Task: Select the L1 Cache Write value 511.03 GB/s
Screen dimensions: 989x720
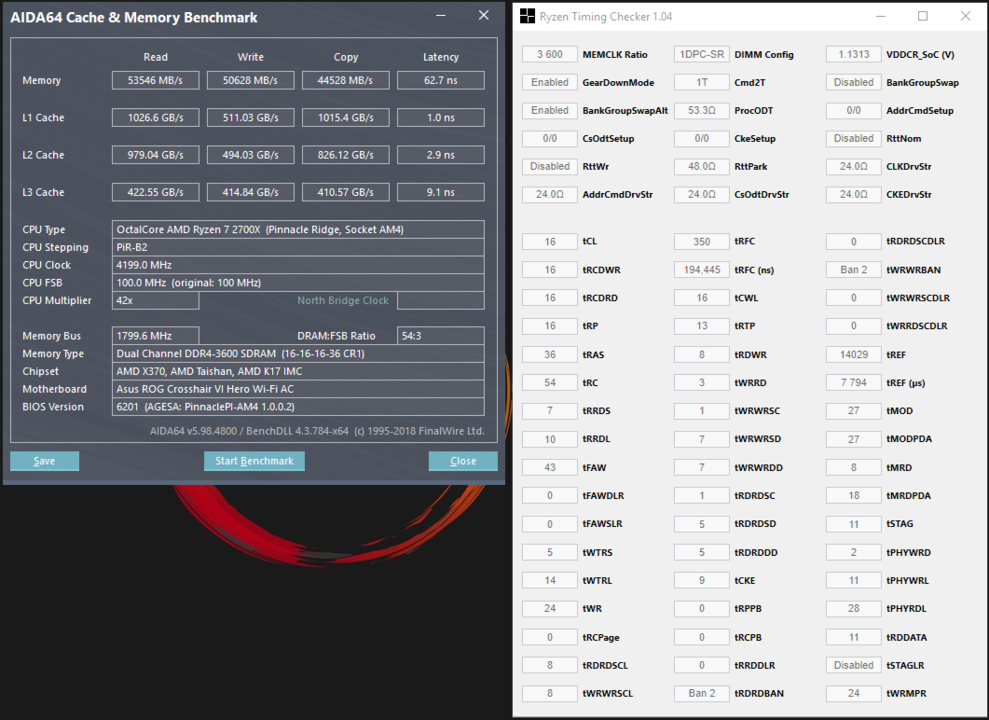Action: (250, 117)
